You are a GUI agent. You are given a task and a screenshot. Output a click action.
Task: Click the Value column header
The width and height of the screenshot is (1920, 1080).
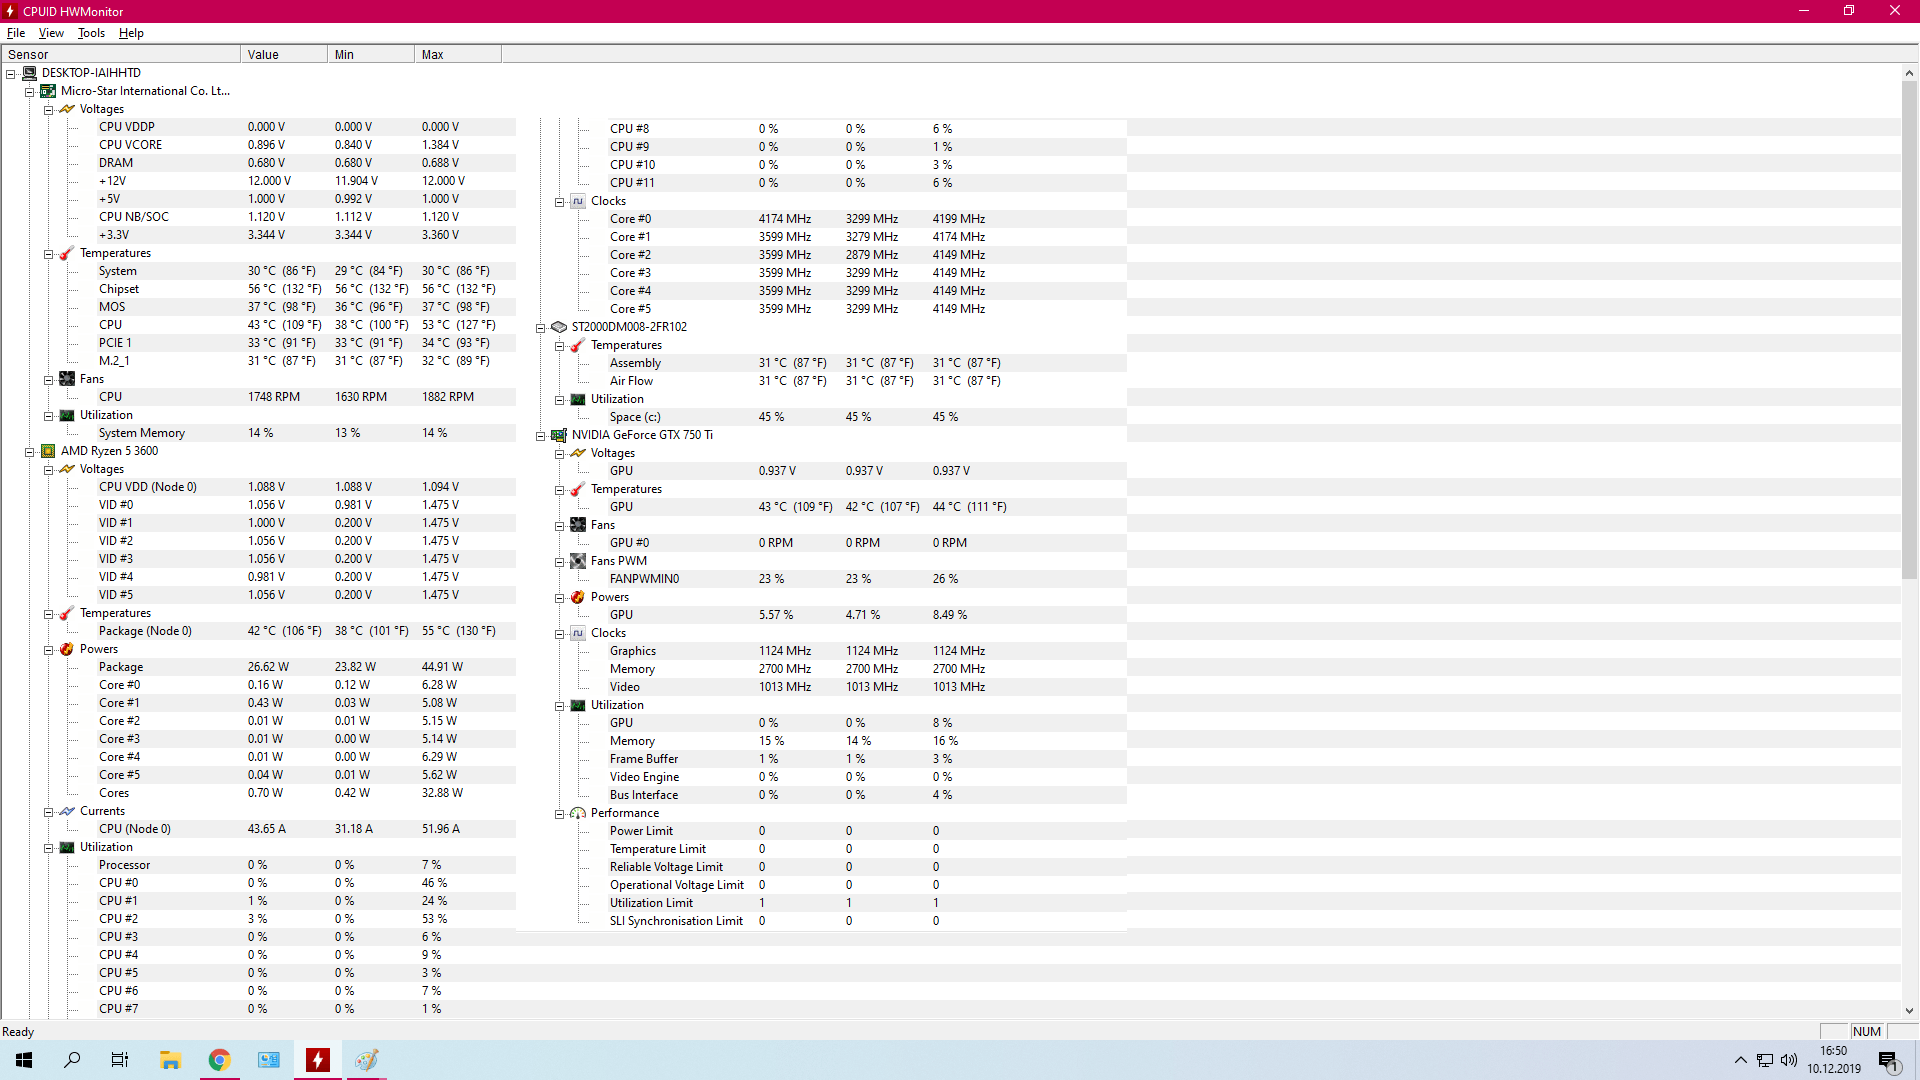[283, 55]
